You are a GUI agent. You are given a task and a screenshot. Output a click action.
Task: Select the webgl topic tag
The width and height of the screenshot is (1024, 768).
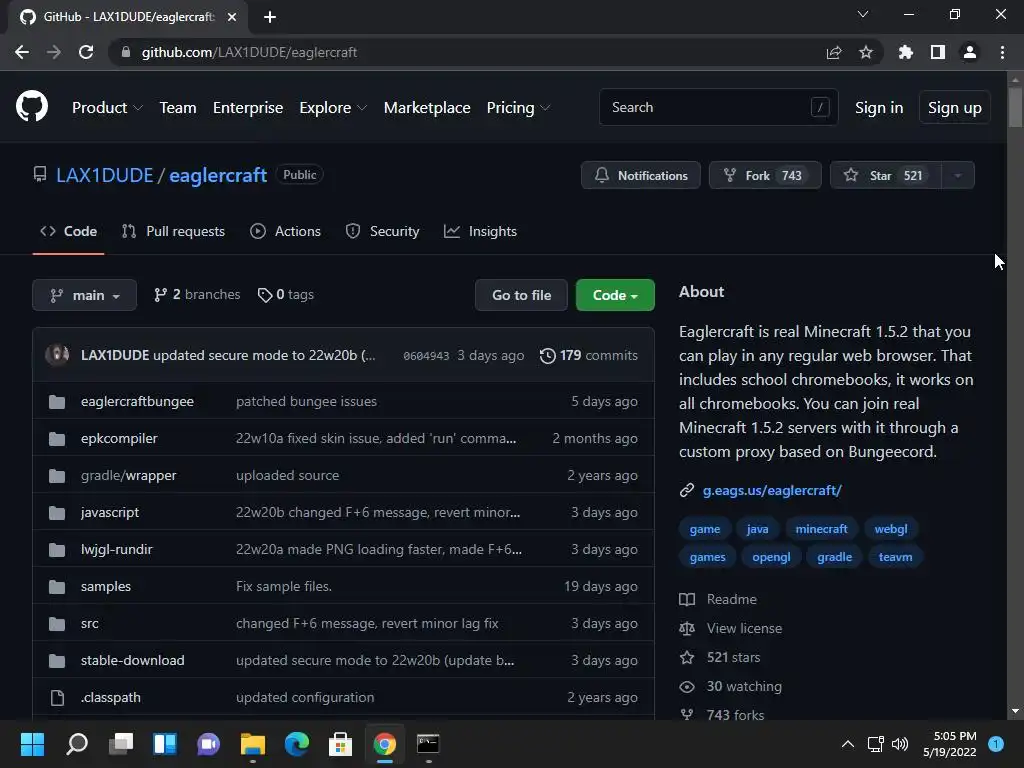pyautogui.click(x=891, y=529)
